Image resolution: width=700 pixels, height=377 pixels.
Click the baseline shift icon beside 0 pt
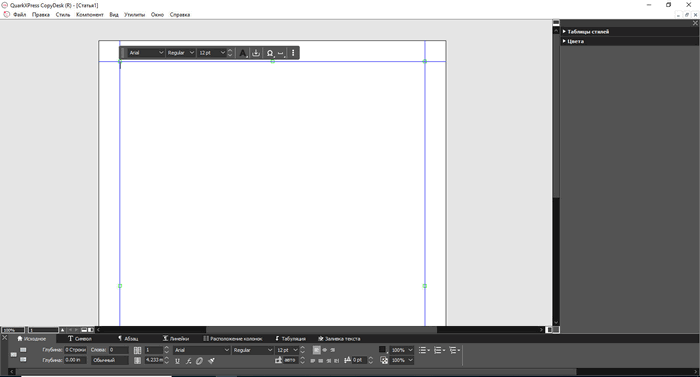(x=347, y=360)
